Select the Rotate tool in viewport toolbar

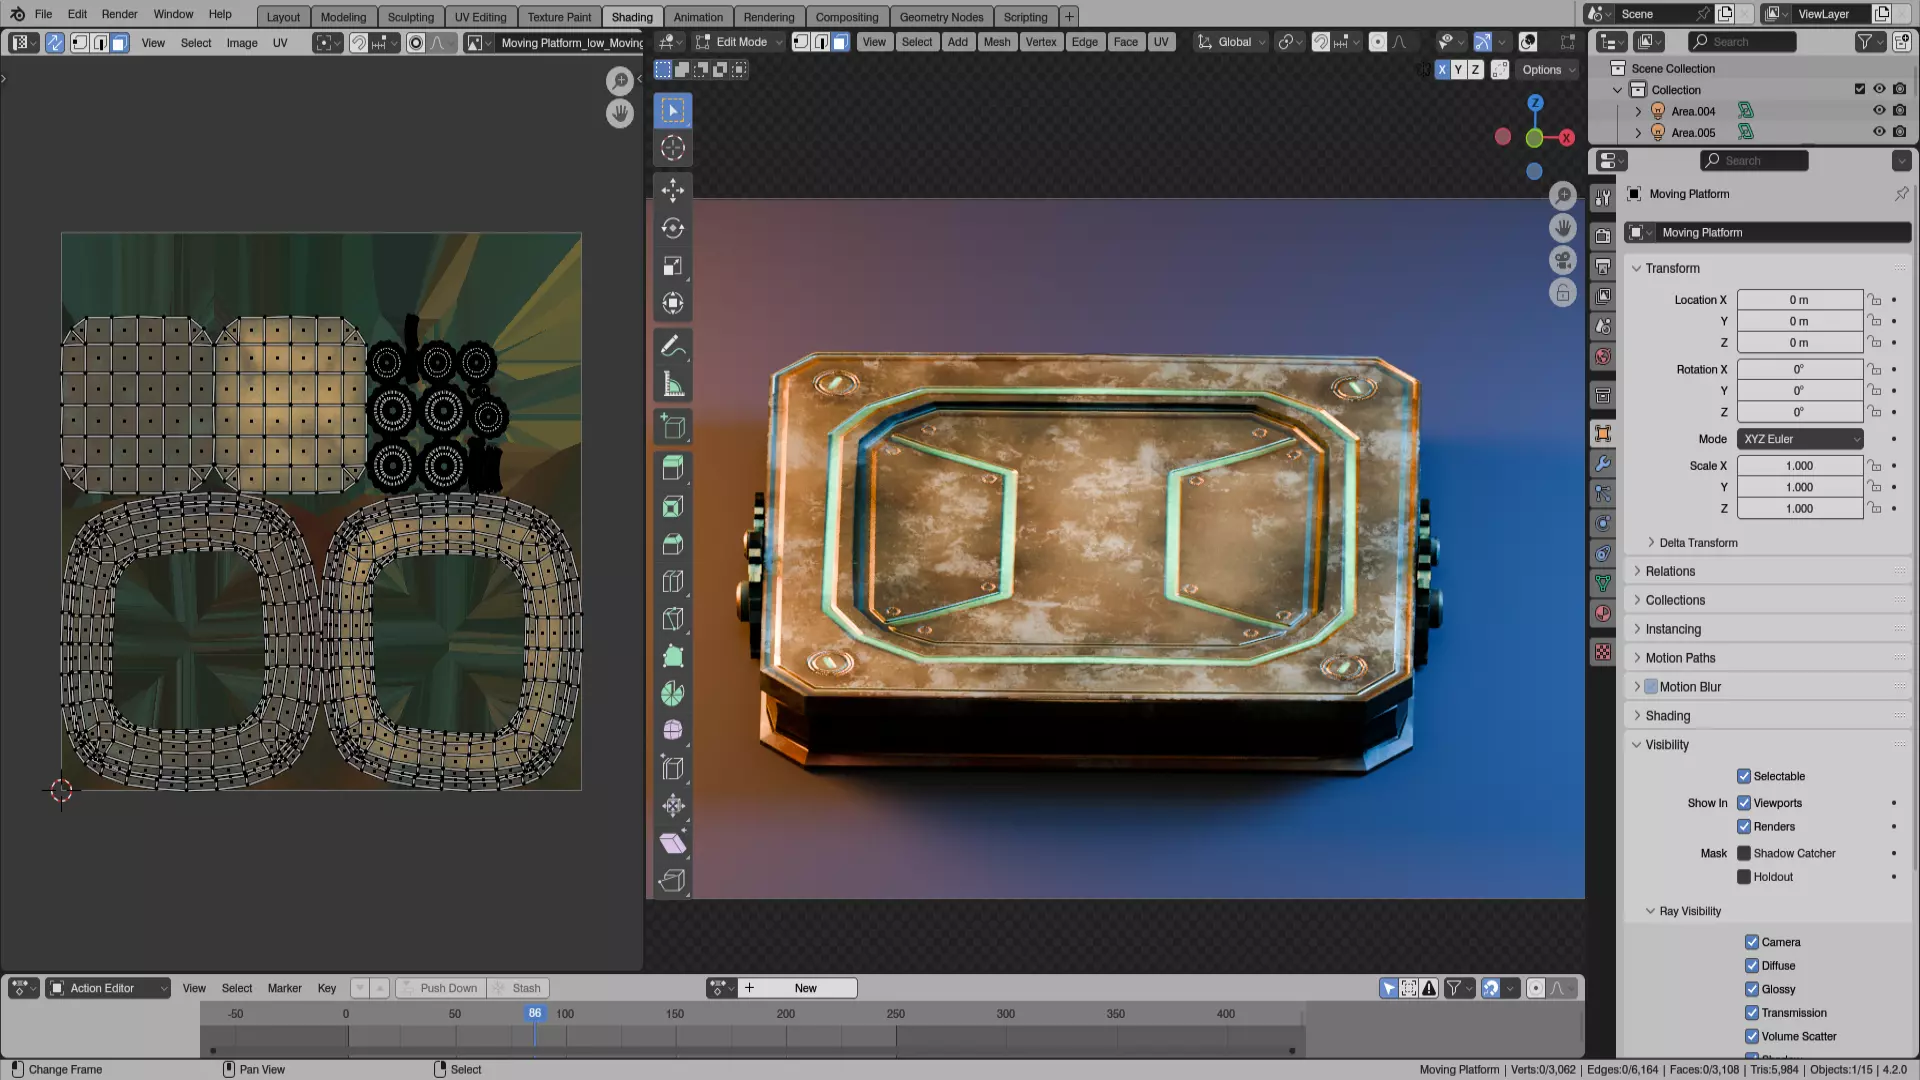tap(673, 228)
